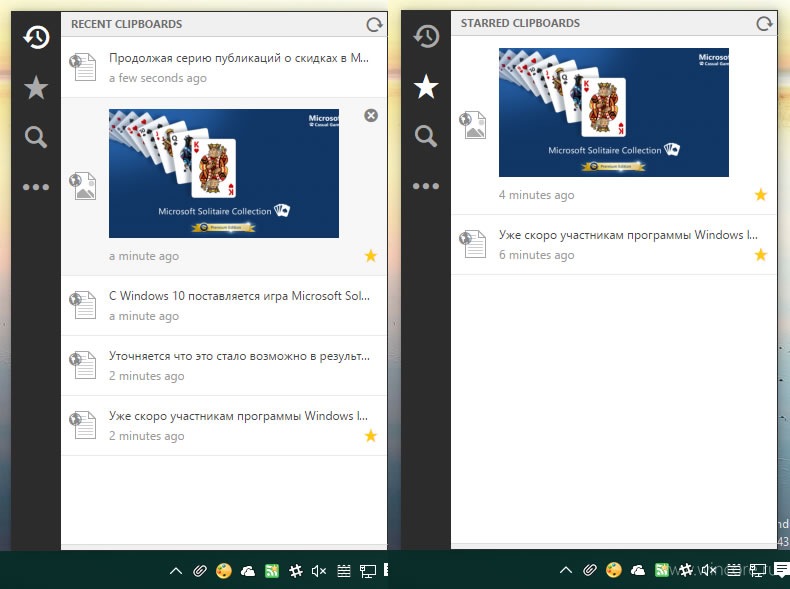Click document icon beside 'Уже скоро' in Recent Clipboards
Image resolution: width=790 pixels, height=589 pixels.
[83, 425]
